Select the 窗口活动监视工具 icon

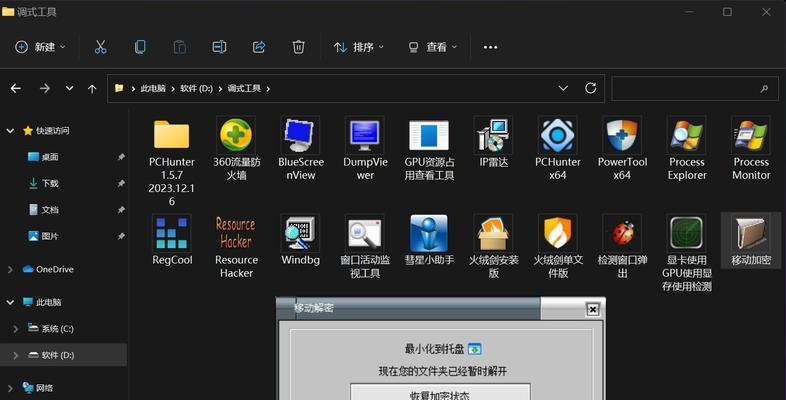pos(365,233)
